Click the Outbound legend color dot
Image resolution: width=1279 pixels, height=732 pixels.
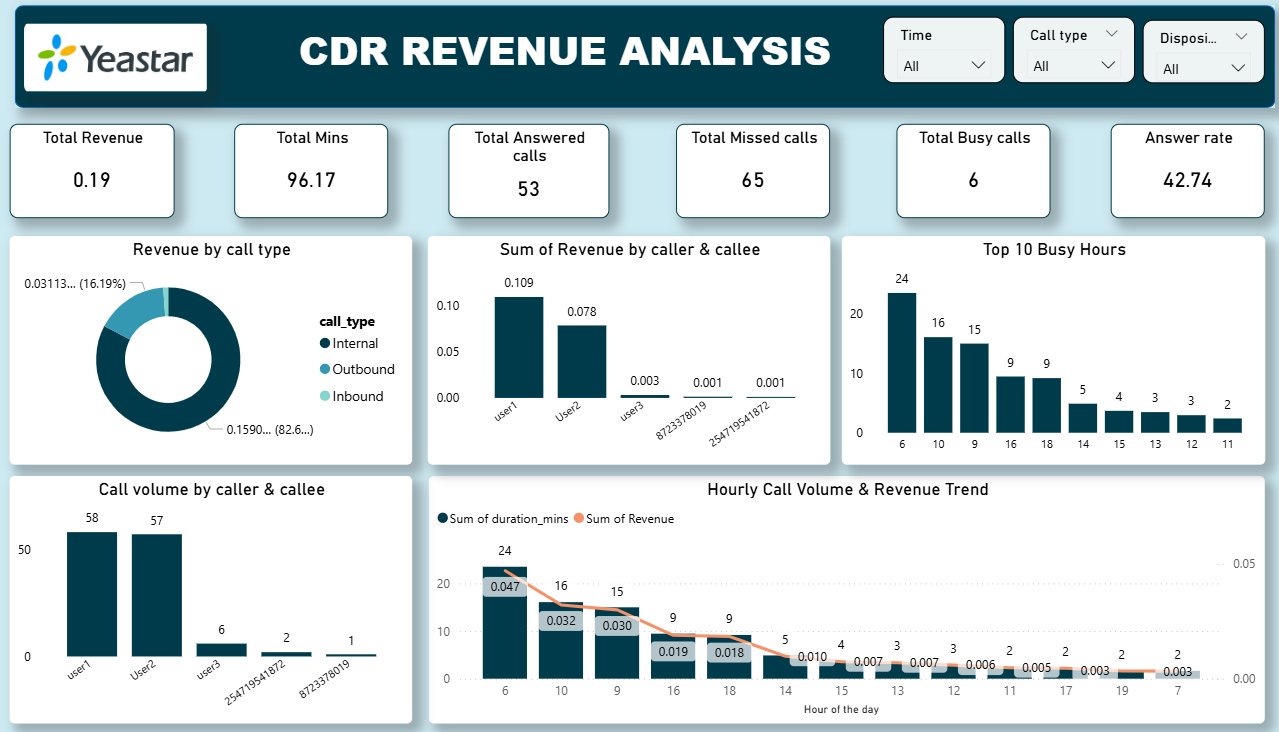(x=325, y=370)
